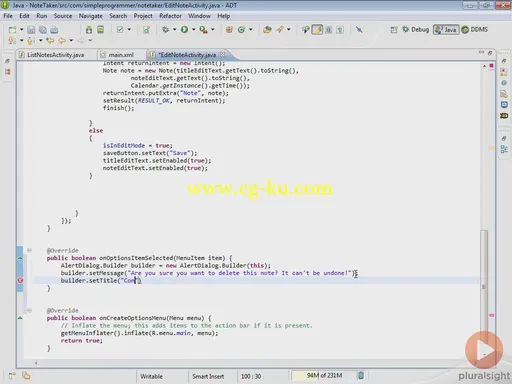Switch to the ListNotesActivity.java tab
This screenshot has height=384, width=512.
pos(52,55)
